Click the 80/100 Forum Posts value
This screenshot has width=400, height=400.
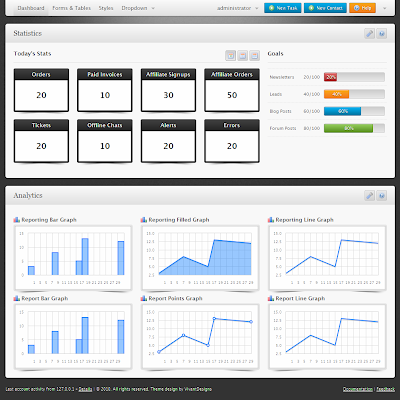[x=312, y=128]
